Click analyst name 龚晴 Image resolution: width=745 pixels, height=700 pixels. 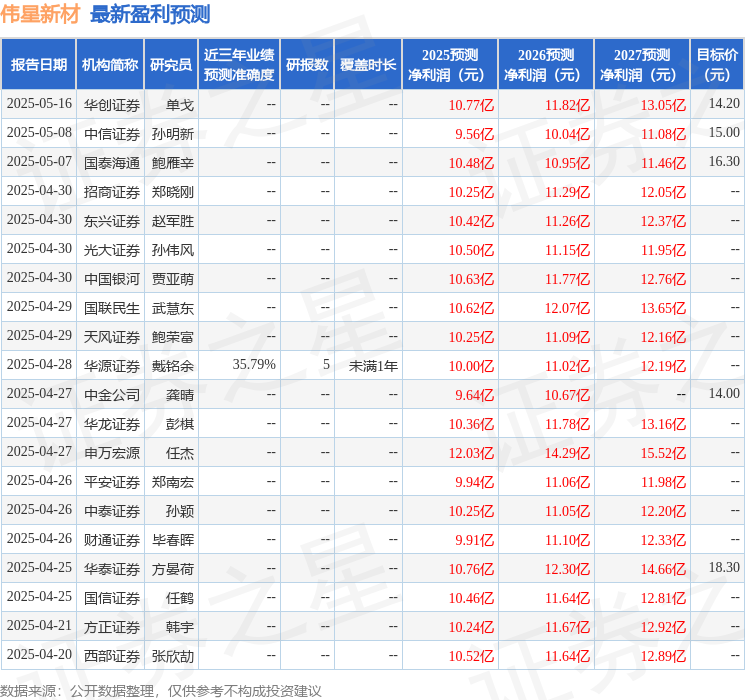point(180,395)
